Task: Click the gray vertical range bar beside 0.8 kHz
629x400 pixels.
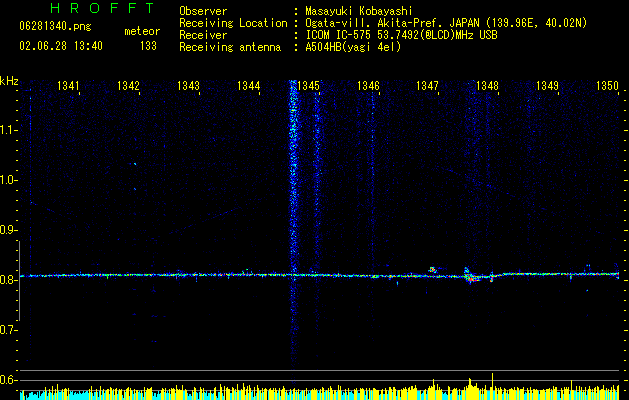Action: tap(19, 281)
